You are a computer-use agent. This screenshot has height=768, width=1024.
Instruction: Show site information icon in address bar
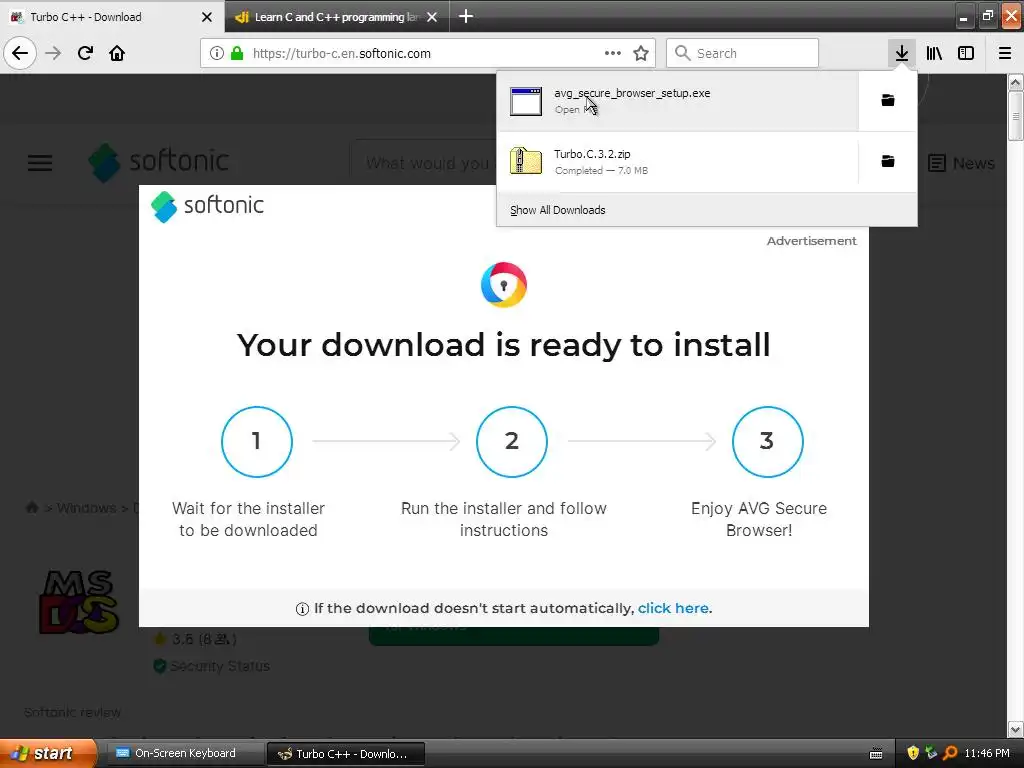tap(217, 53)
